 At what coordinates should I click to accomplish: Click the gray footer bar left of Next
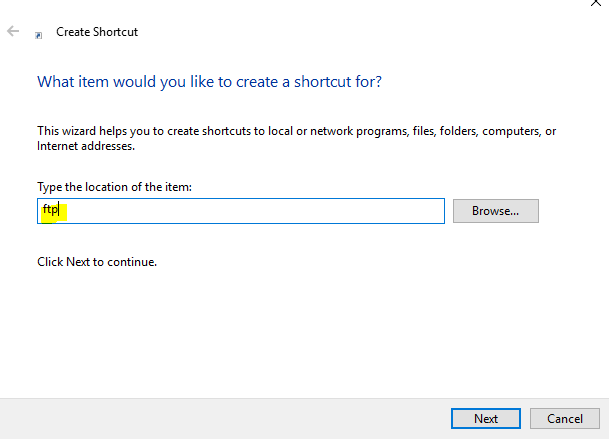click(x=220, y=417)
